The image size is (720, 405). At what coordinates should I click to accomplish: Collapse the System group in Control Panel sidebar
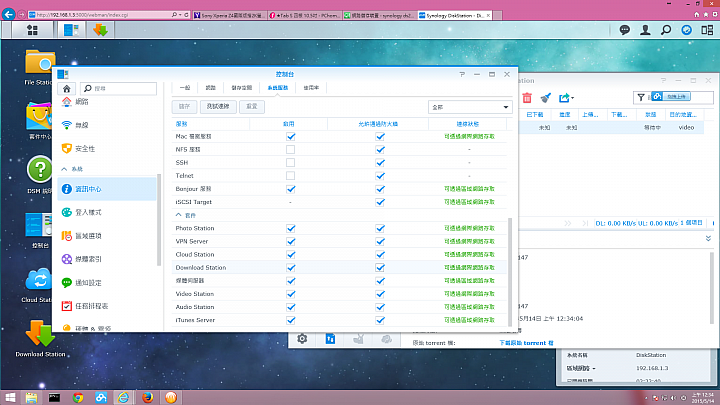64,169
